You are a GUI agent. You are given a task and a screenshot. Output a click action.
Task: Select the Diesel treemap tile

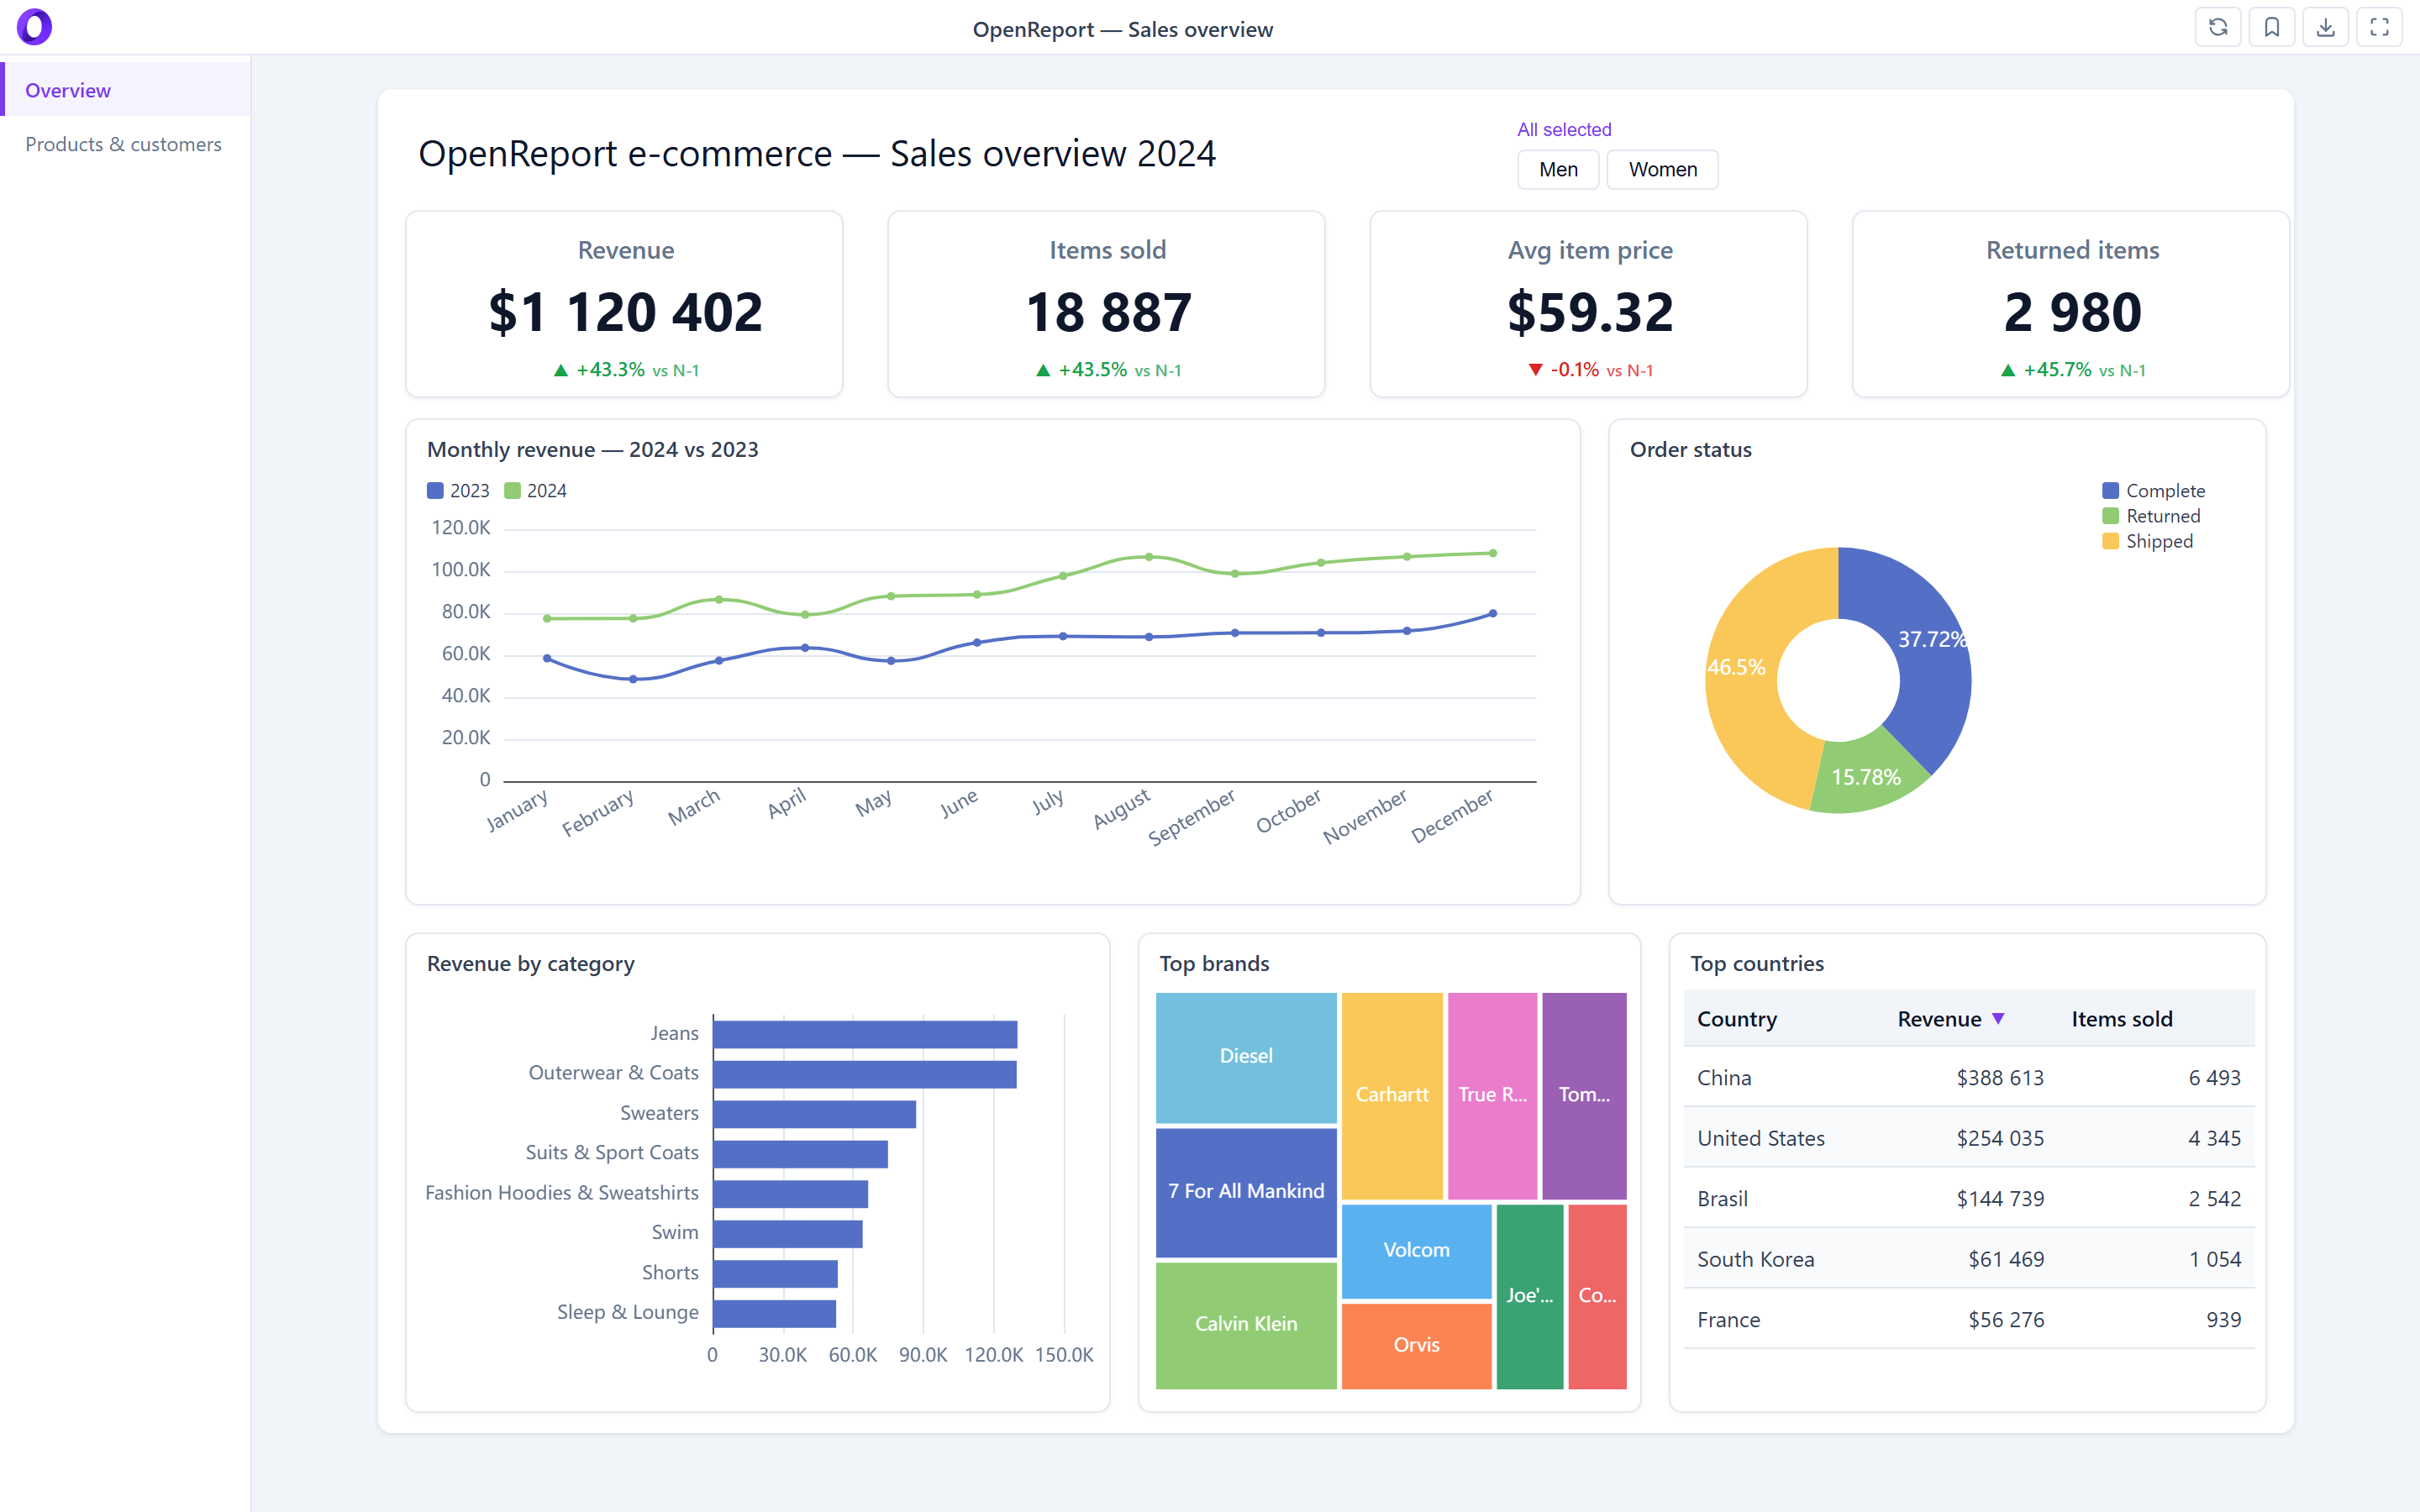(1246, 1057)
